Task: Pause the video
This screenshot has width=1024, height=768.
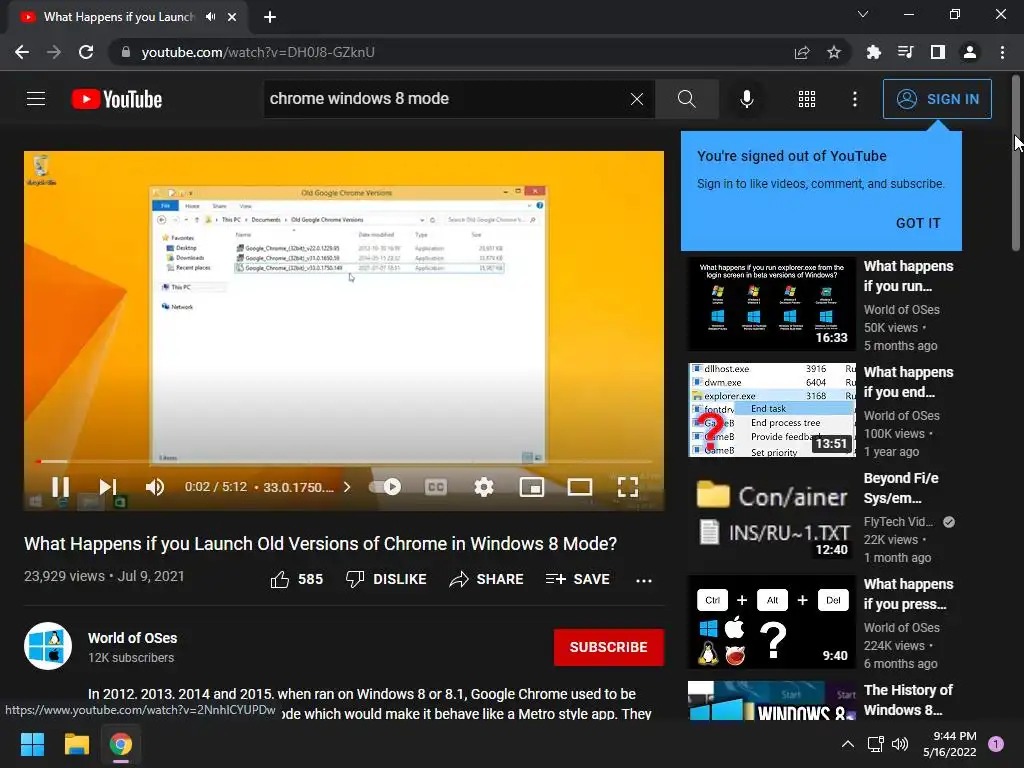Action: [x=61, y=487]
